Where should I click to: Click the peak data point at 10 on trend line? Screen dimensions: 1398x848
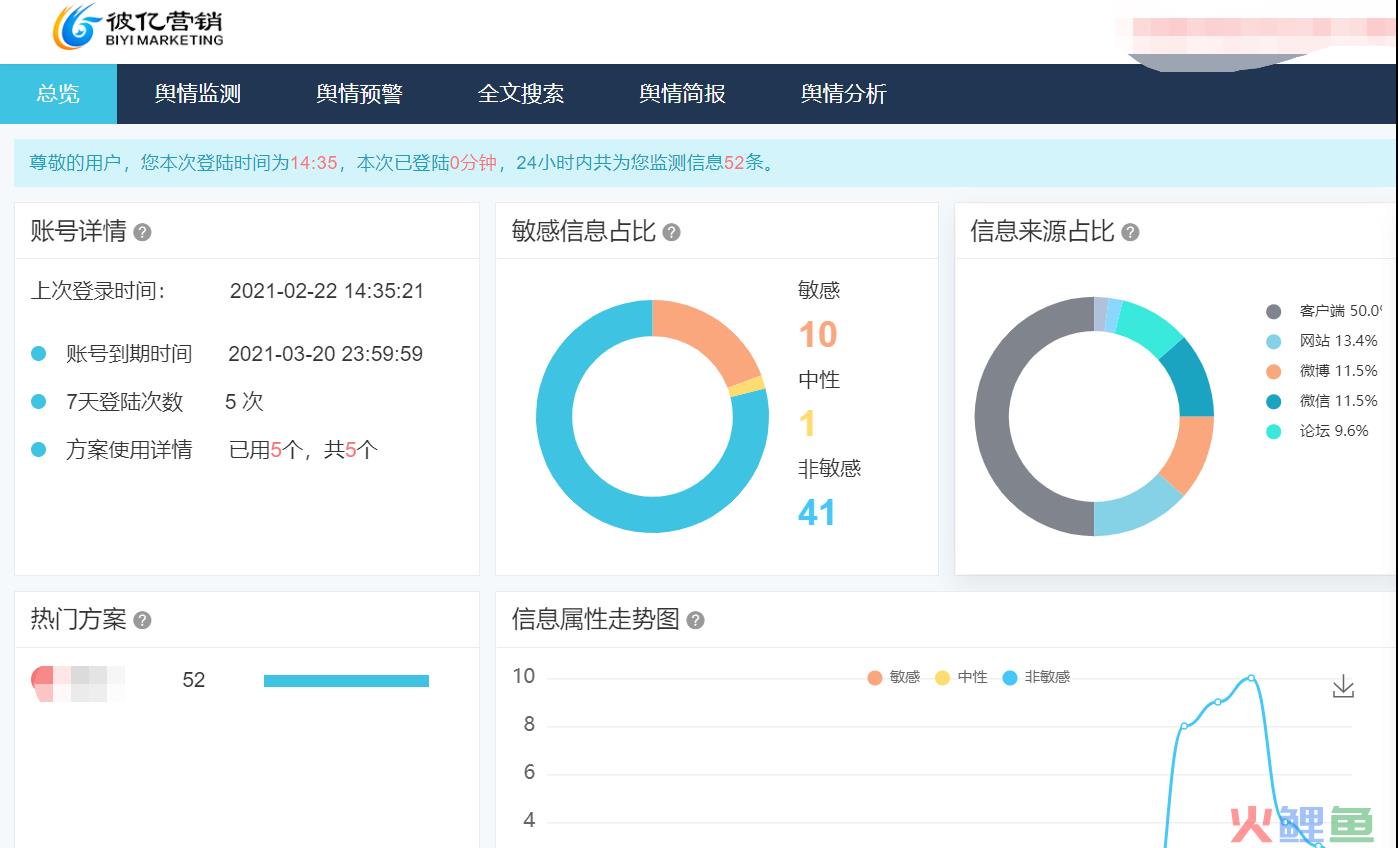coord(1250,678)
